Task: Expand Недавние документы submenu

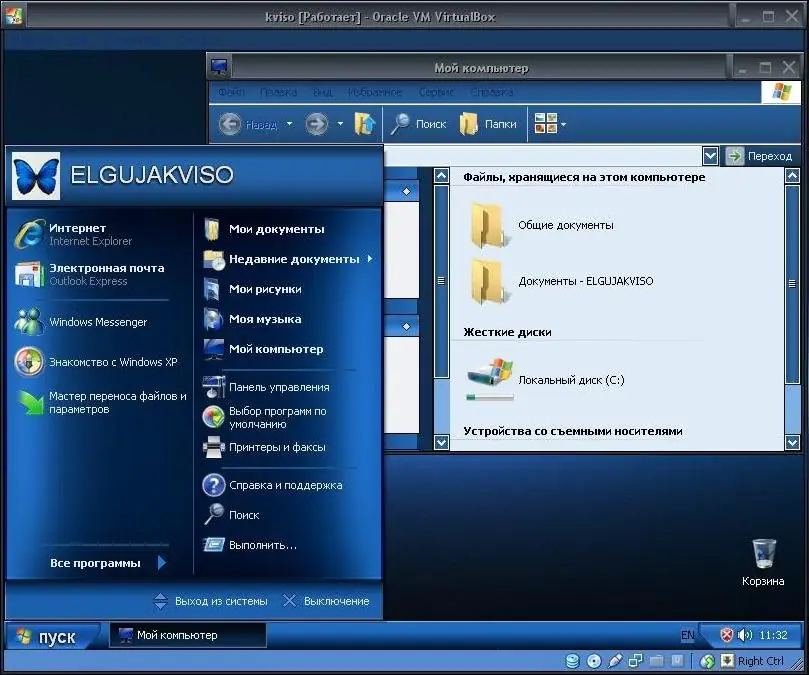Action: (370, 259)
